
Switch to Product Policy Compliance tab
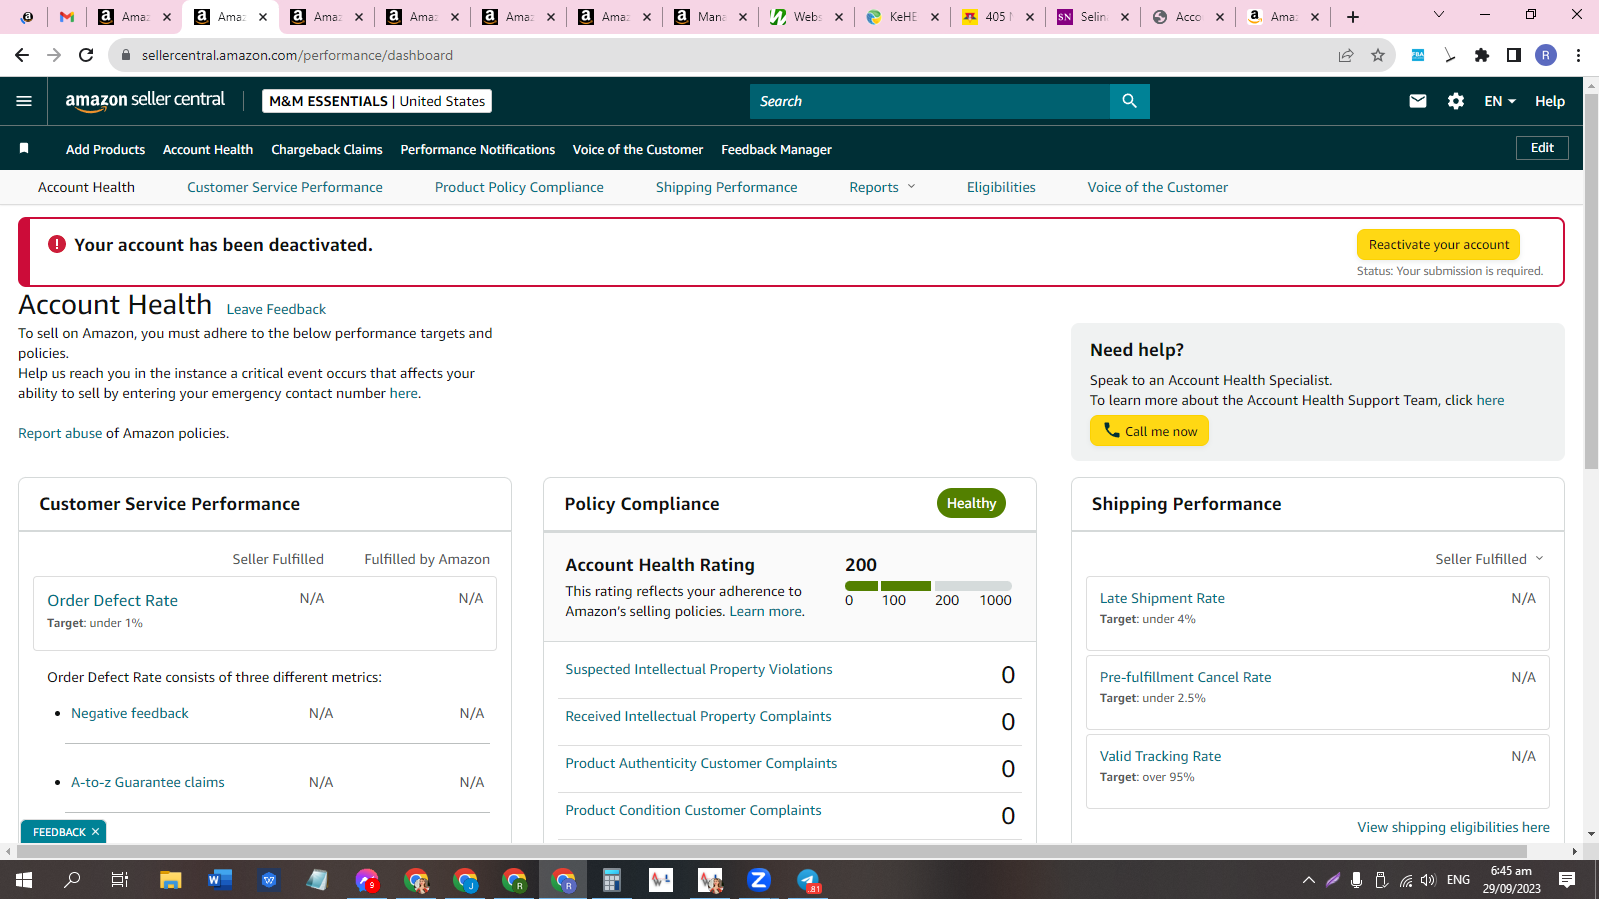519,187
